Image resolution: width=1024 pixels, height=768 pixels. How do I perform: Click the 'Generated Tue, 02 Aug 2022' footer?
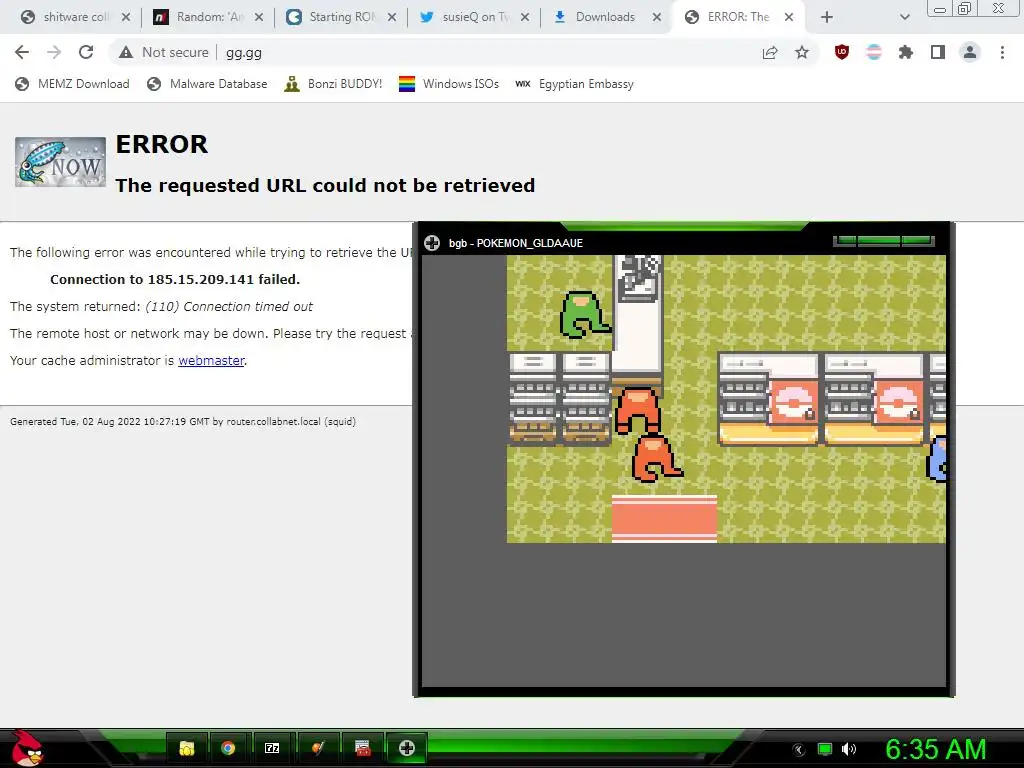click(183, 422)
